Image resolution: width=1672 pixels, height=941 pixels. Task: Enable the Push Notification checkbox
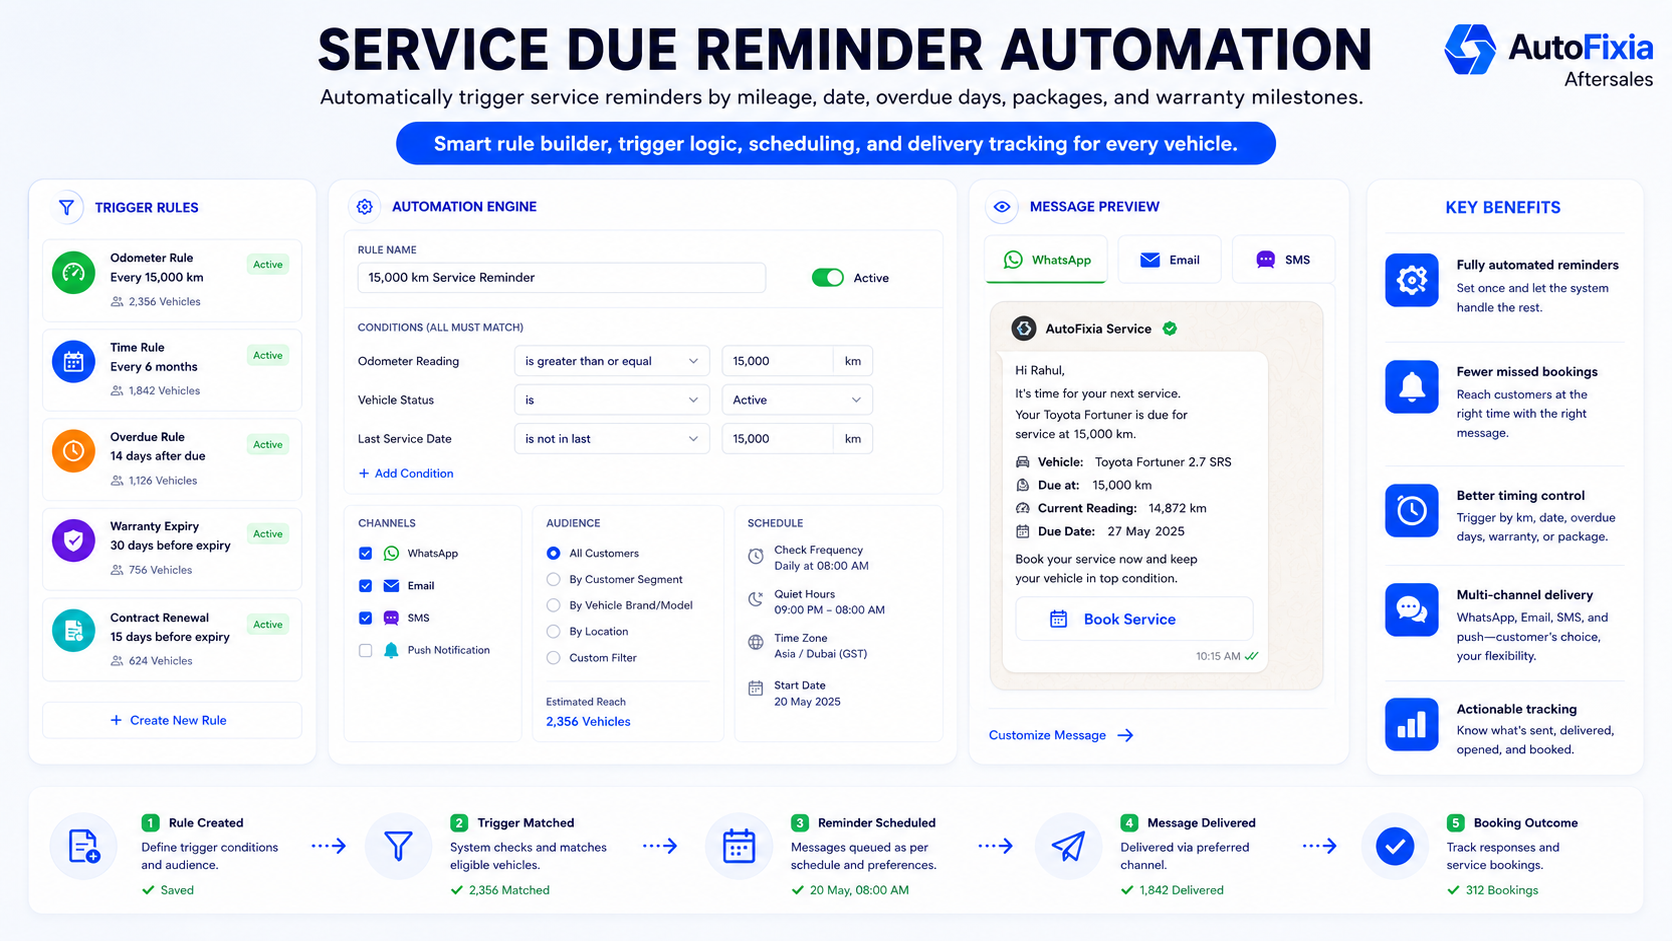point(365,650)
